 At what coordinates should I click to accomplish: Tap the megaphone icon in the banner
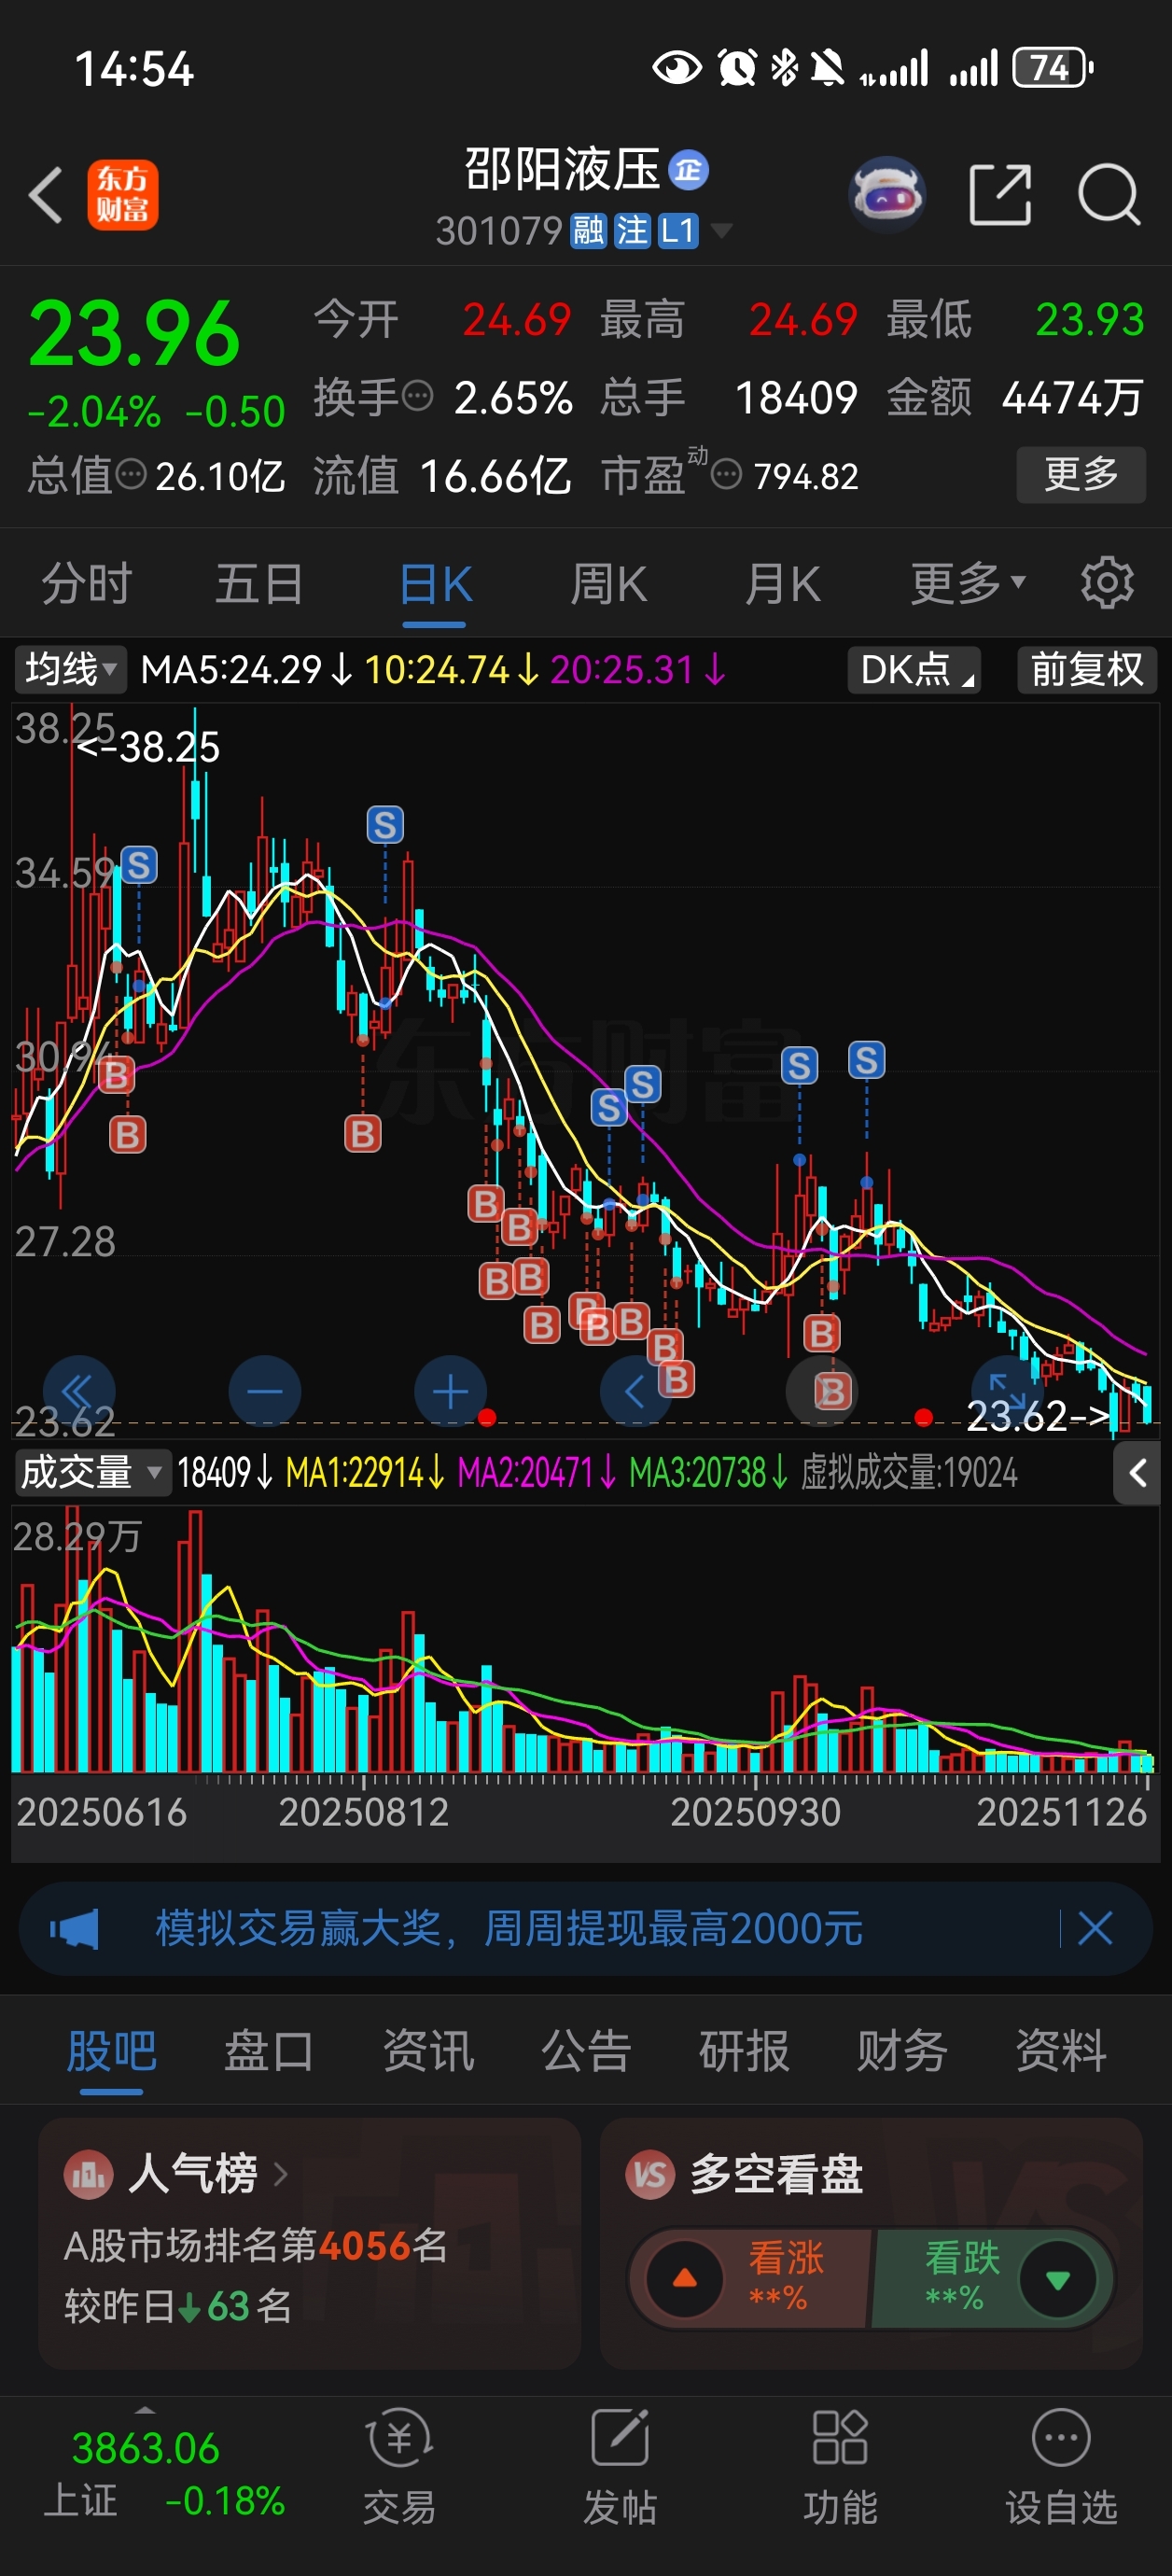(x=75, y=1928)
